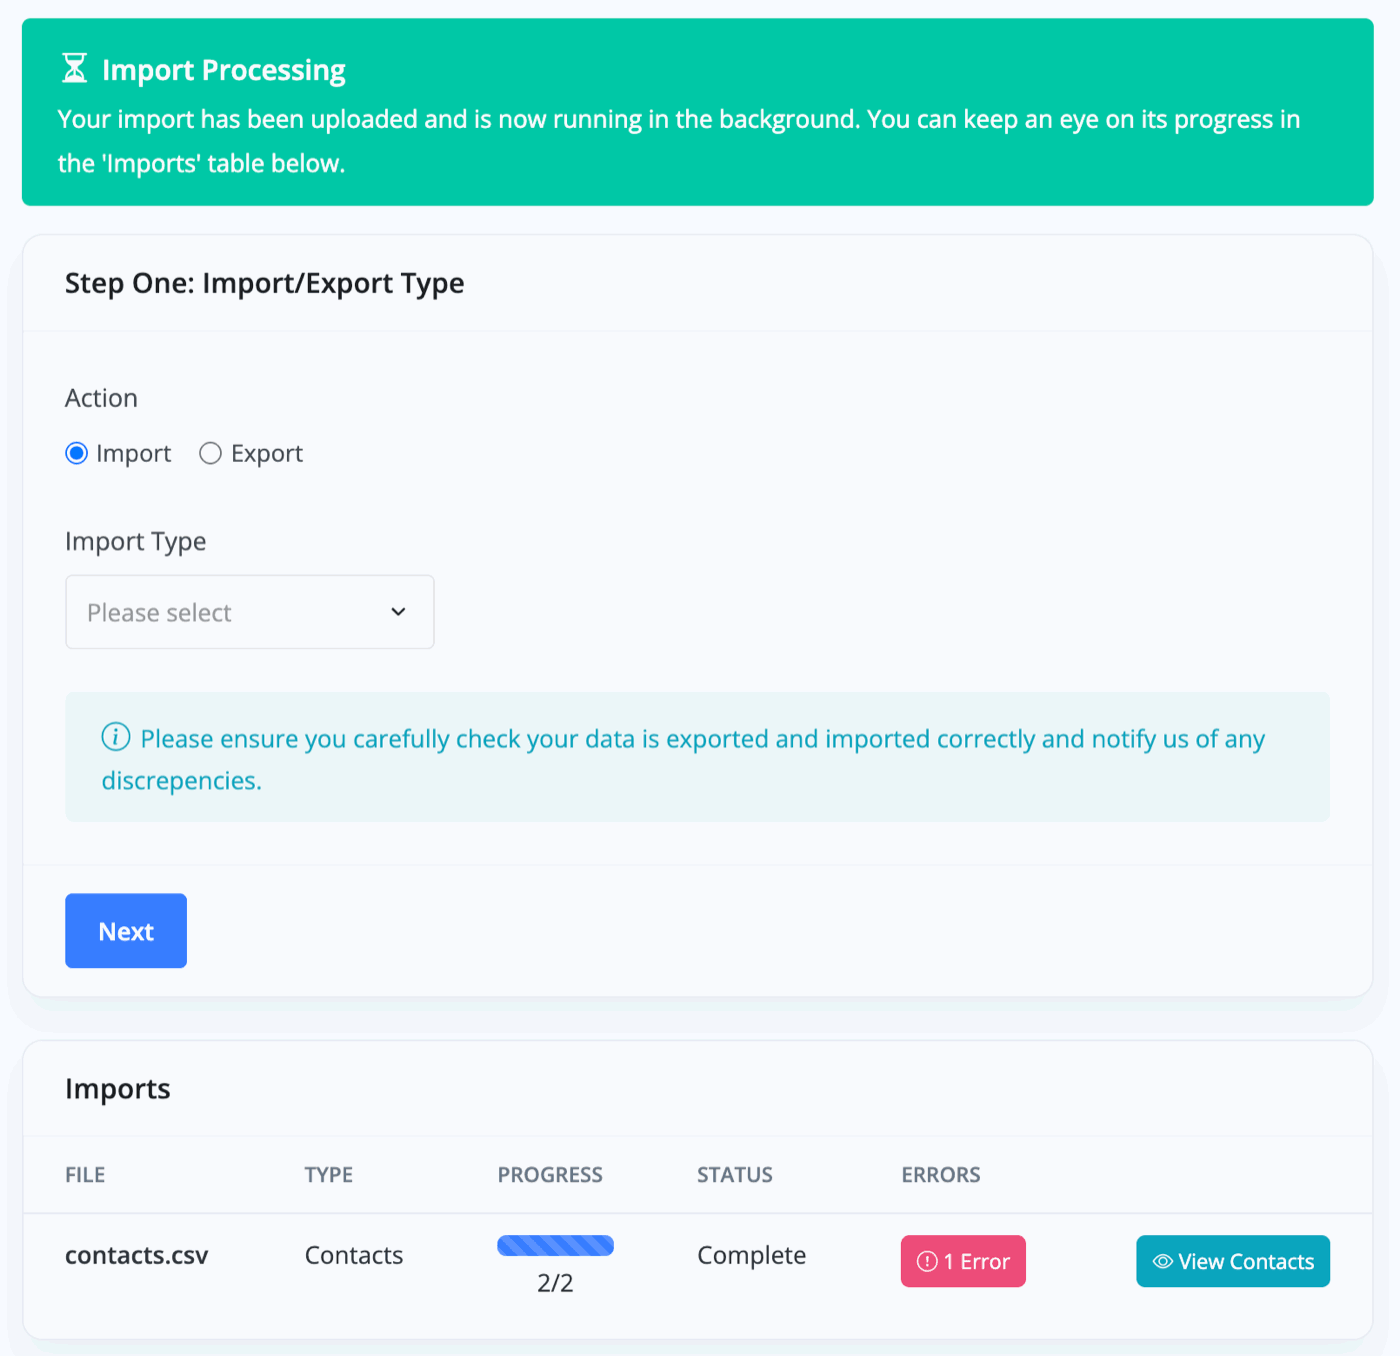Click the contacts.csv file name
The width and height of the screenshot is (1400, 1356).
(137, 1255)
